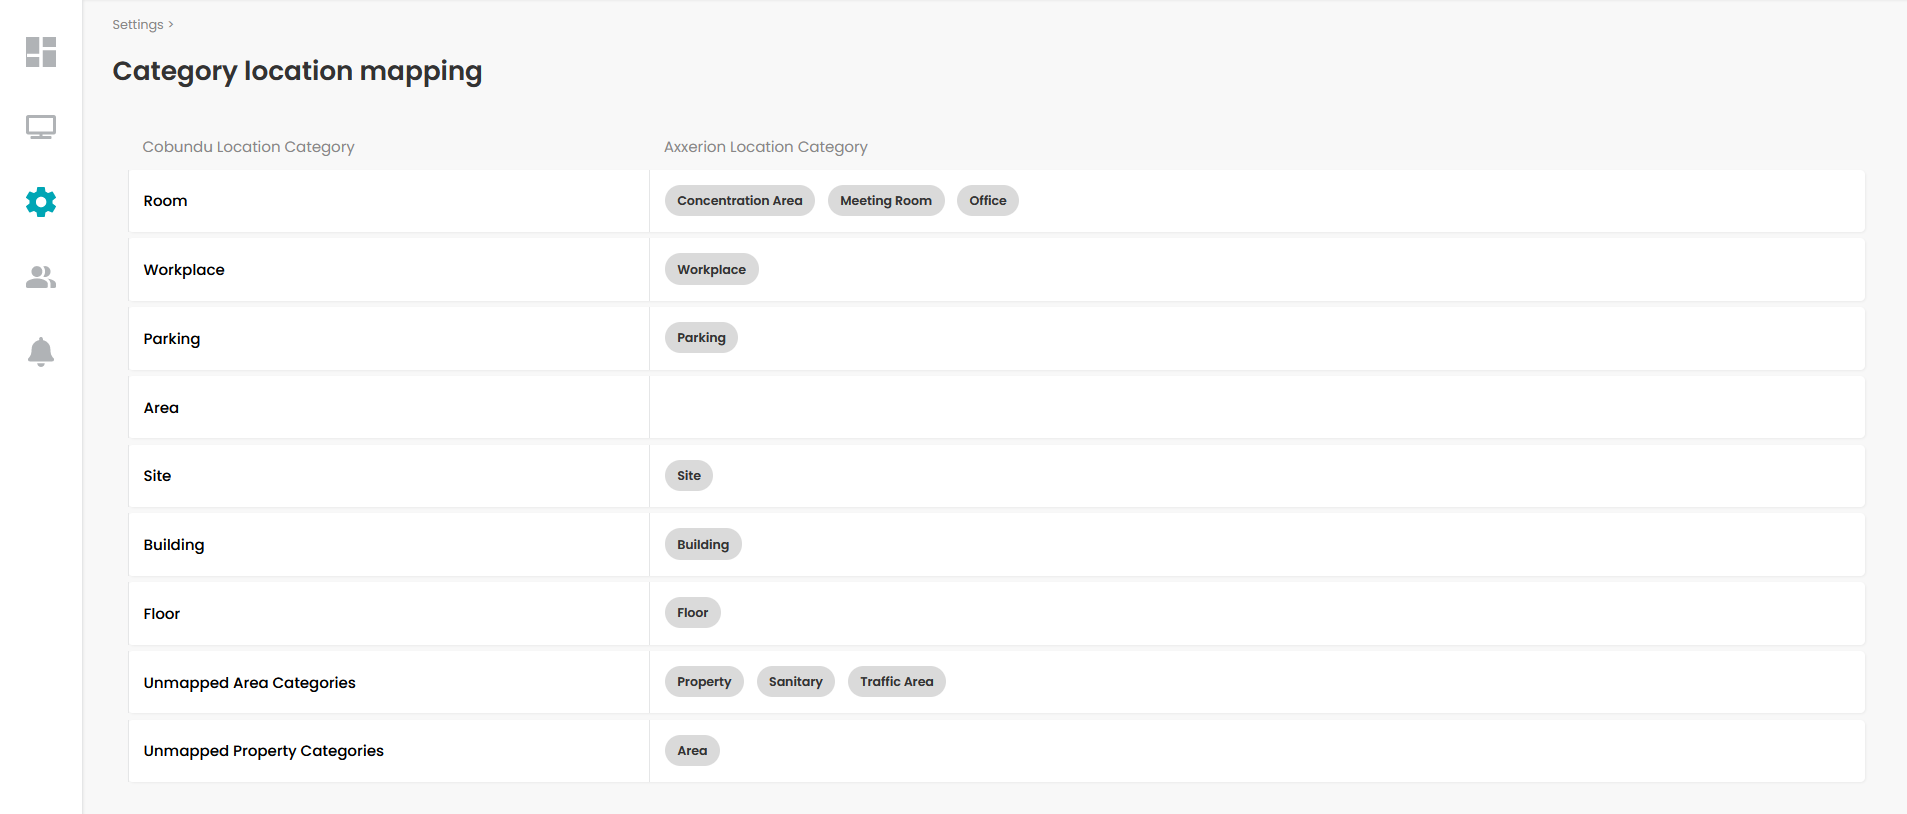1907x814 pixels.
Task: Click the Property unmapped tag
Action: pyautogui.click(x=704, y=682)
